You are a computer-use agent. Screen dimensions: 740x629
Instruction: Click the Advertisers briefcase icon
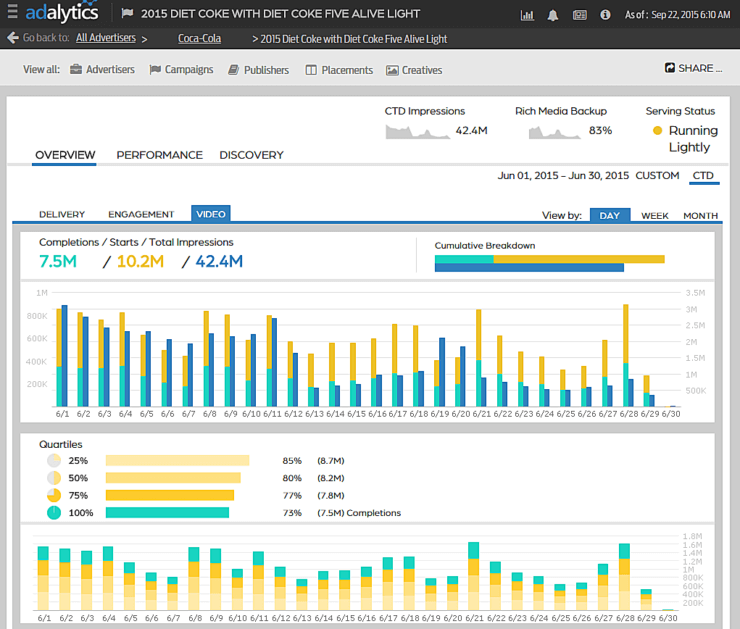pos(76,69)
